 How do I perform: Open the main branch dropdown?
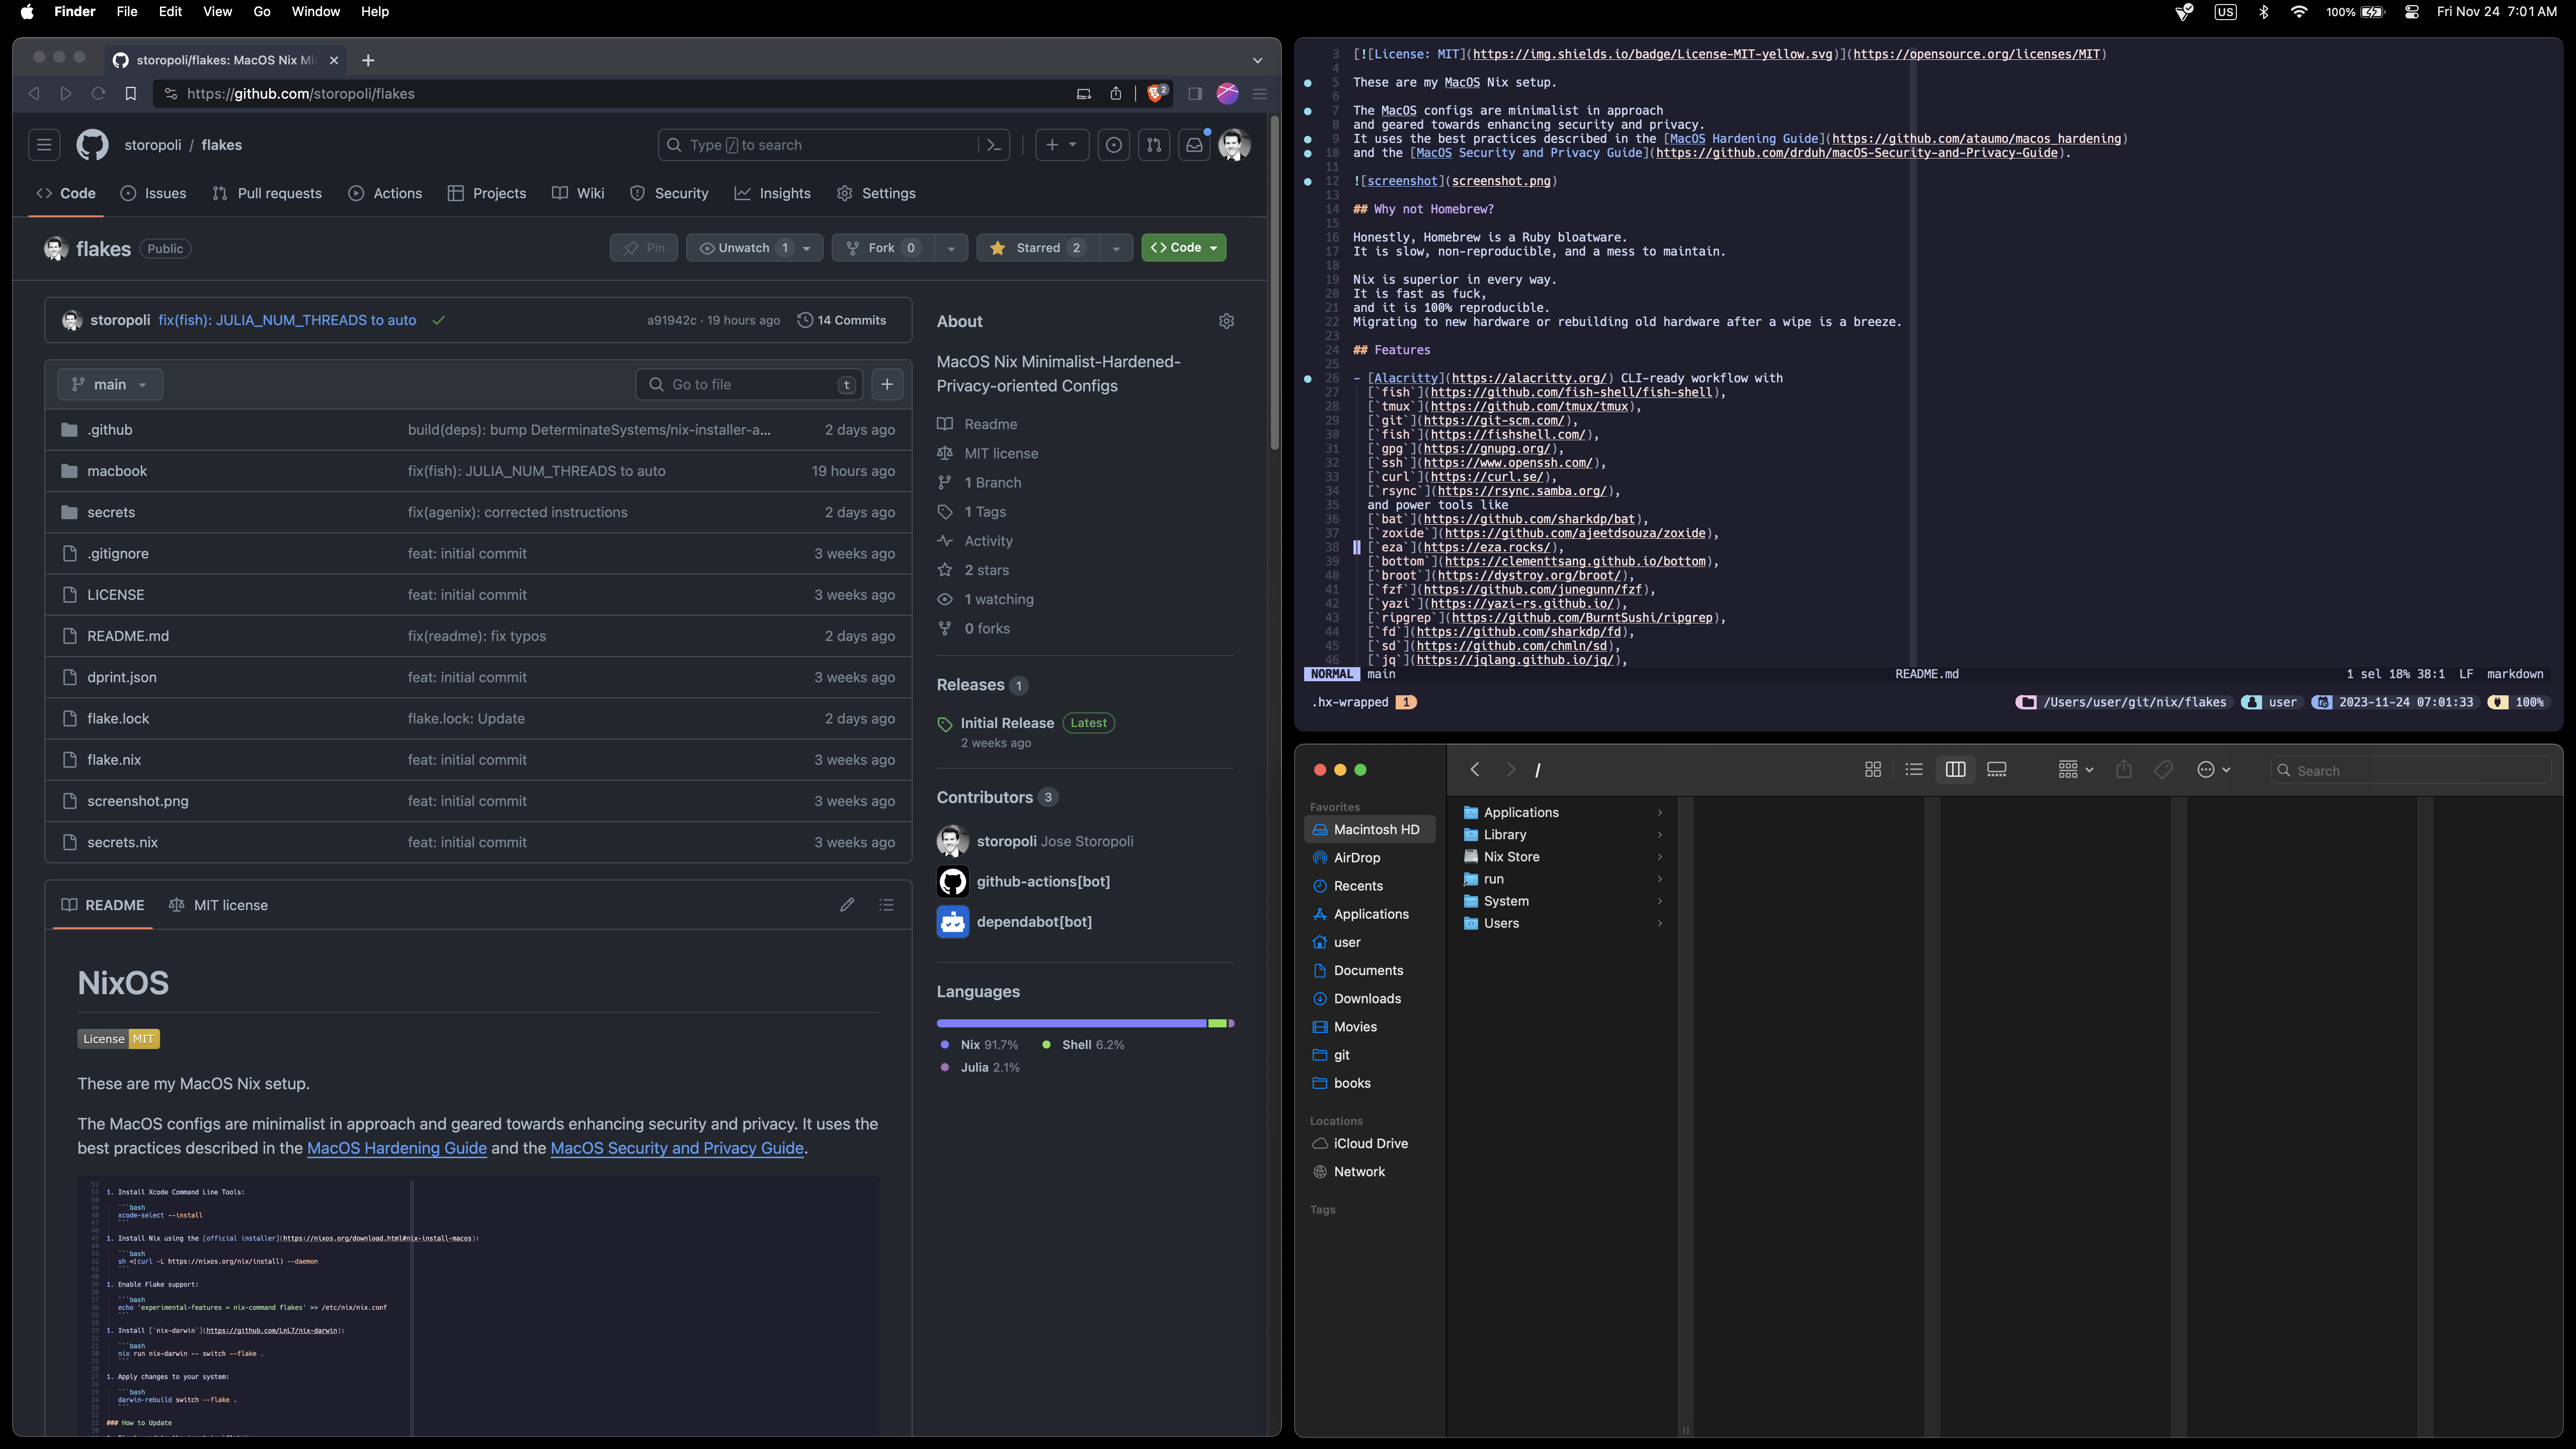tap(110, 384)
